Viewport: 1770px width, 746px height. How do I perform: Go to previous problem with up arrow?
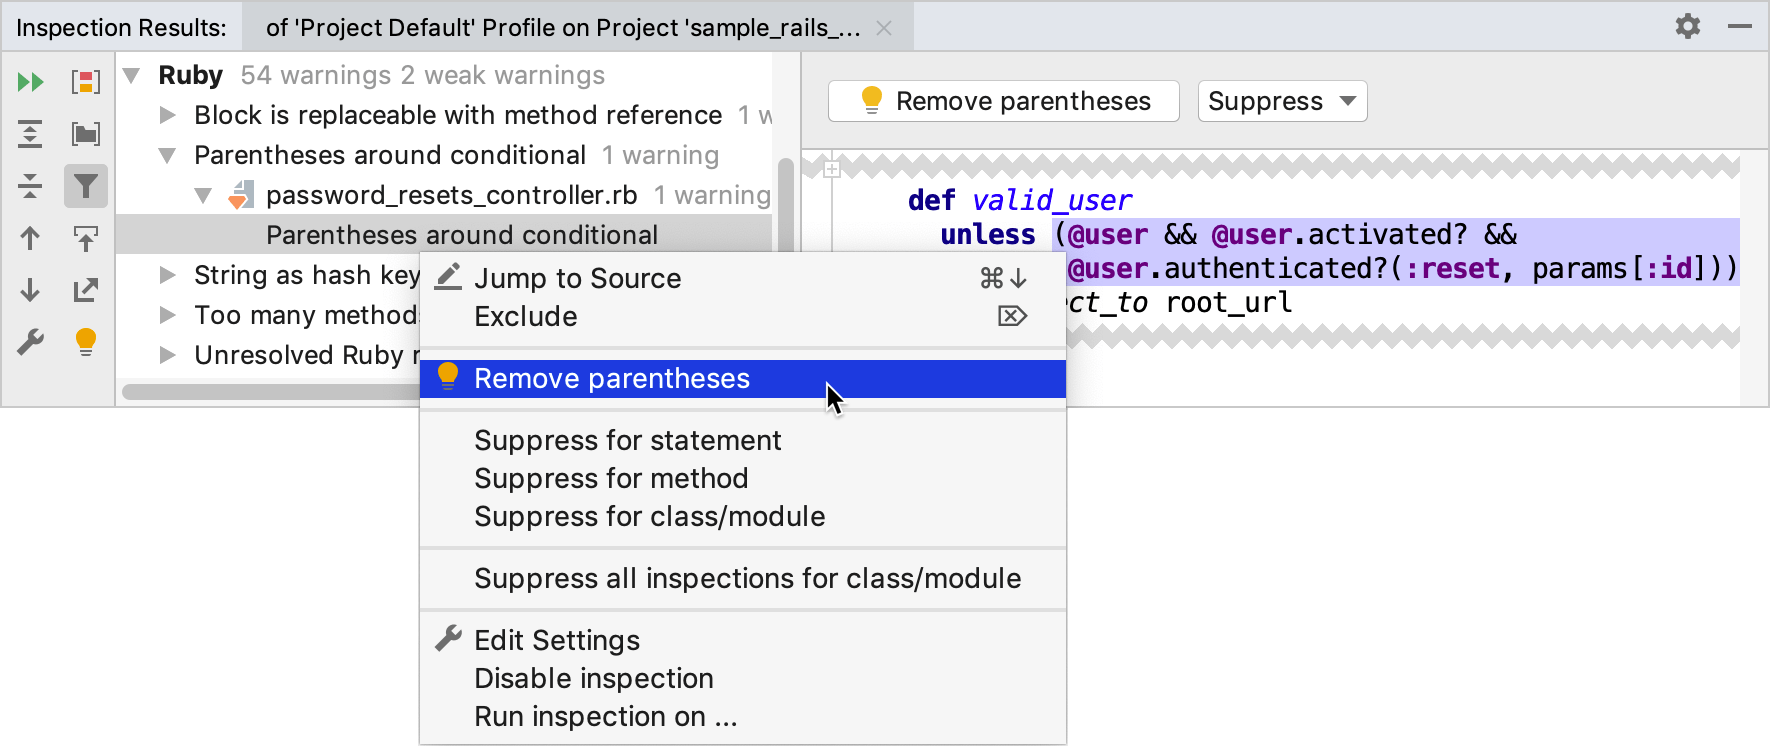click(30, 238)
